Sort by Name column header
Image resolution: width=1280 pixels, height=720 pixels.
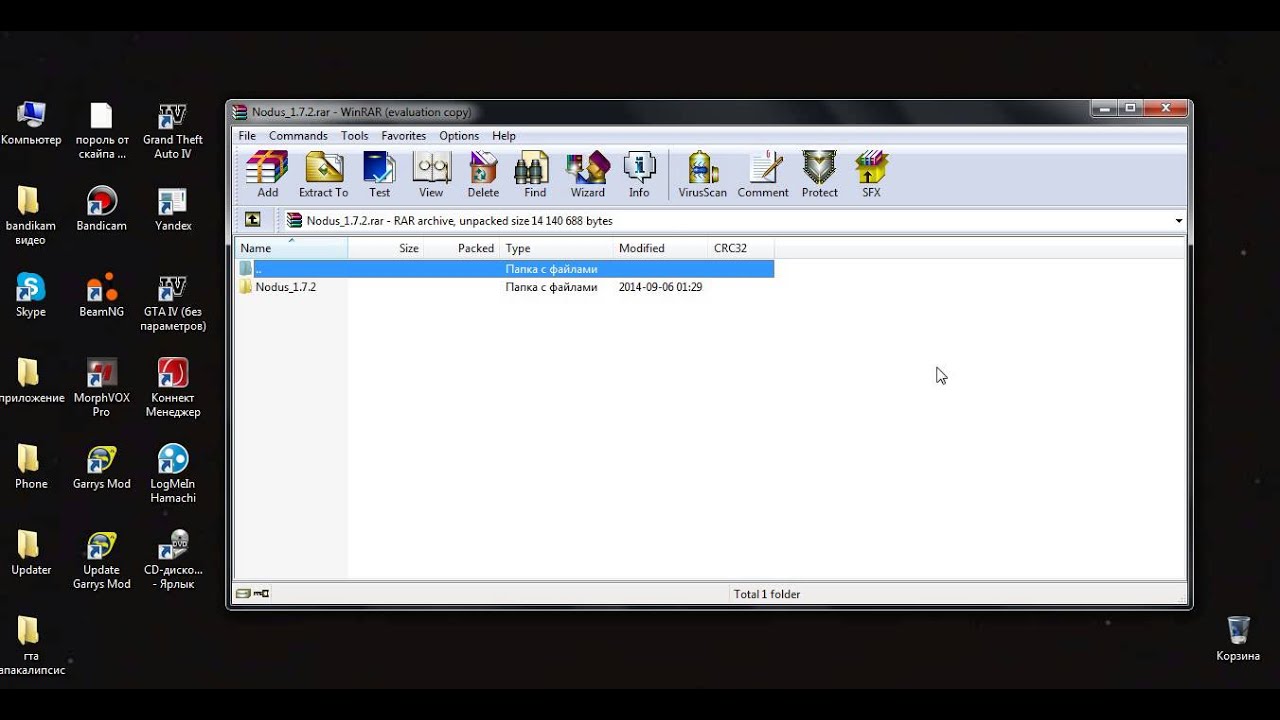click(291, 248)
